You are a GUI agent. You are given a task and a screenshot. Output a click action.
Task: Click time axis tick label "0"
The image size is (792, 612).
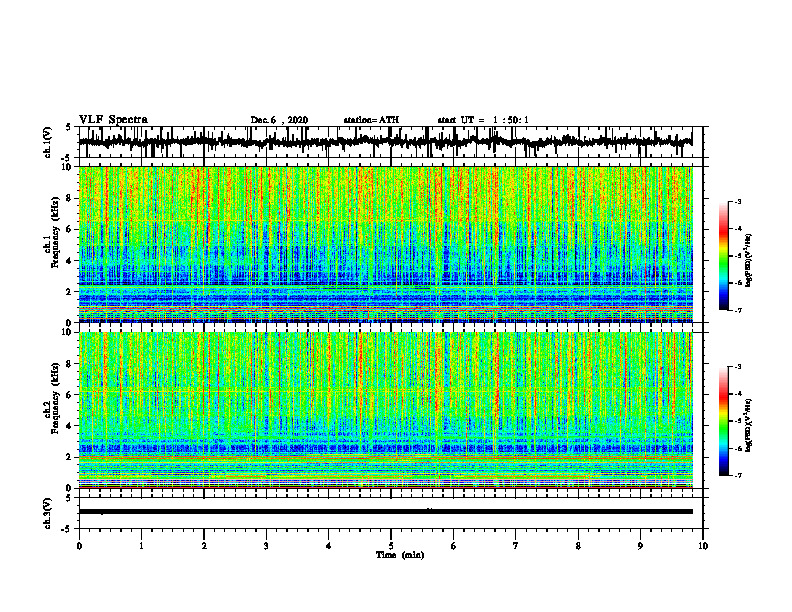(79, 546)
